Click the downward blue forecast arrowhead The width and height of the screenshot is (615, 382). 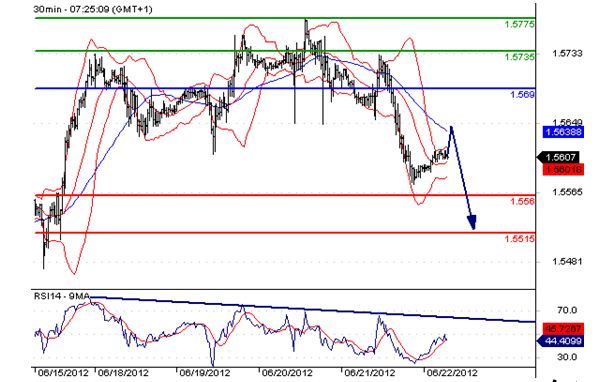pyautogui.click(x=472, y=222)
